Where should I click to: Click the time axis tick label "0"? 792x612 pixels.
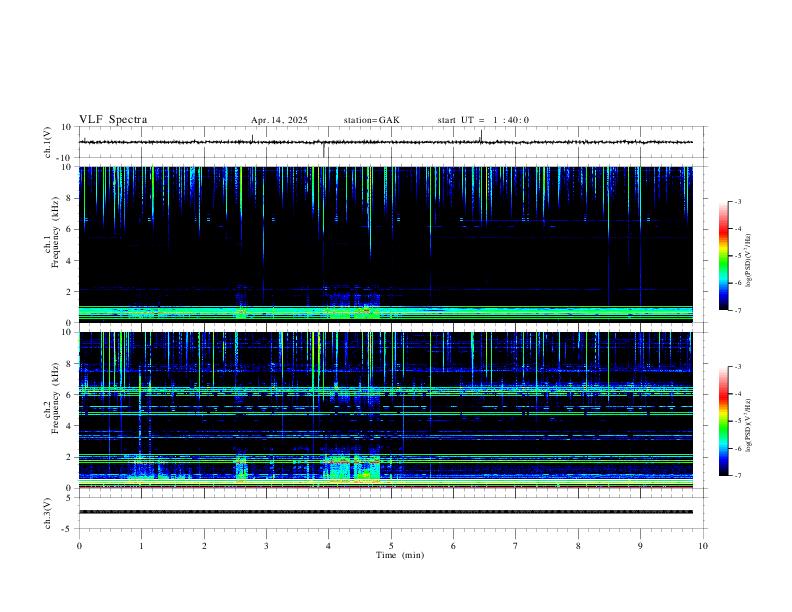point(79,546)
